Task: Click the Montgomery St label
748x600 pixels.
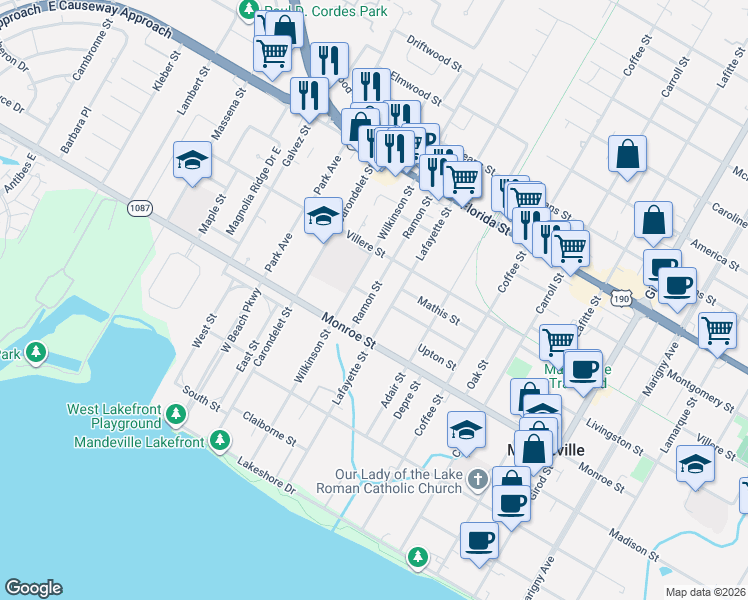Action: [700, 391]
